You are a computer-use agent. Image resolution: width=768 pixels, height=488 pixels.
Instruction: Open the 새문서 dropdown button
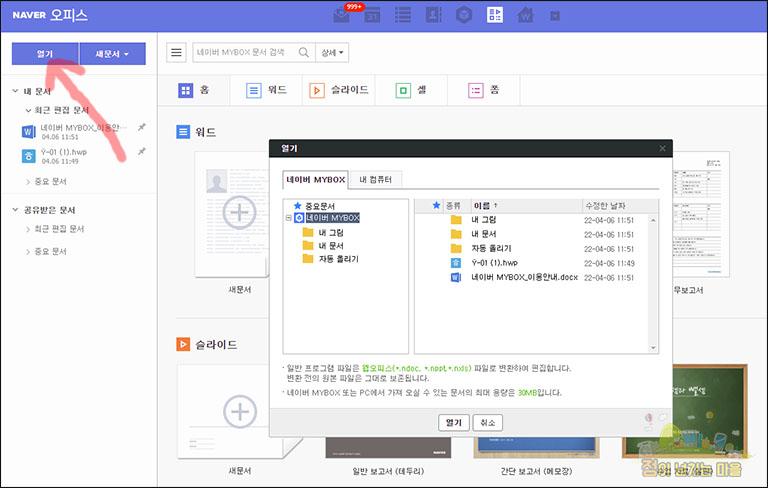112,53
